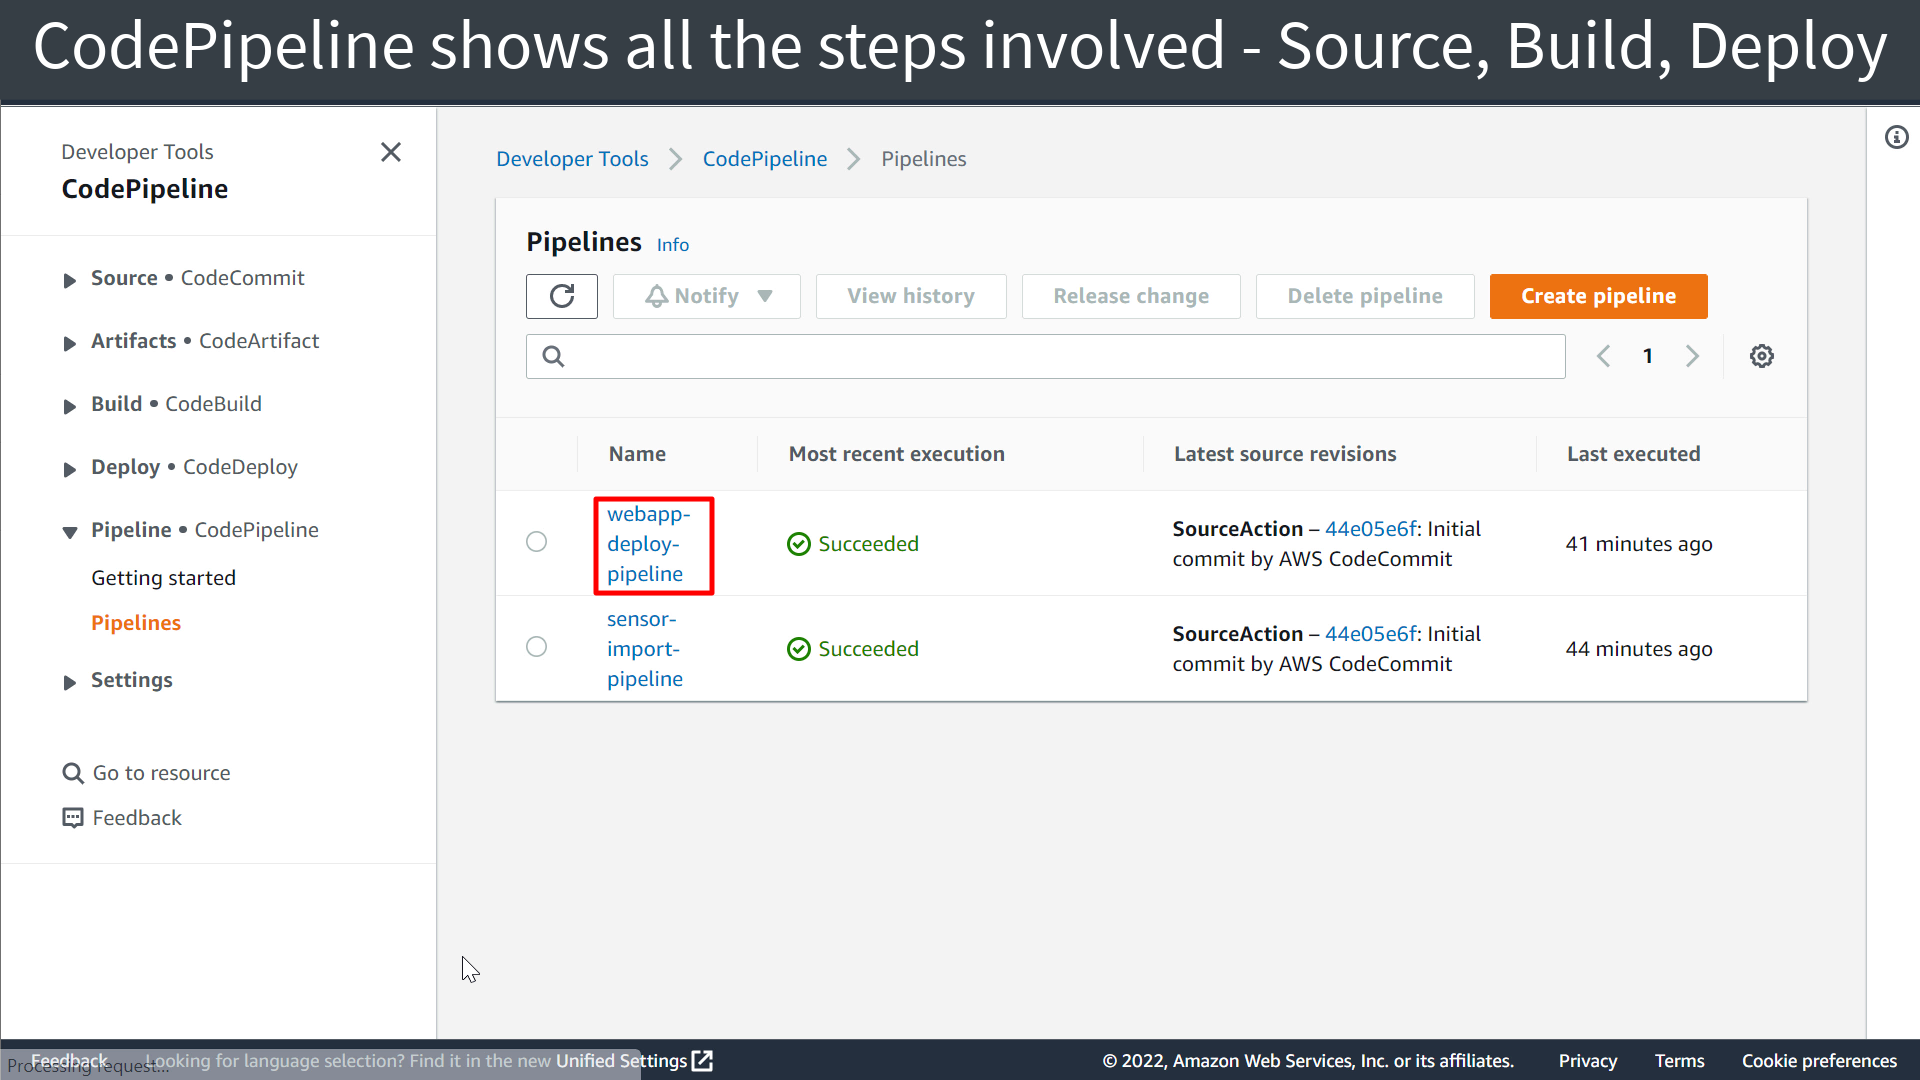1920x1080 pixels.
Task: Open the info panel using top-right info icon
Action: tap(1896, 137)
